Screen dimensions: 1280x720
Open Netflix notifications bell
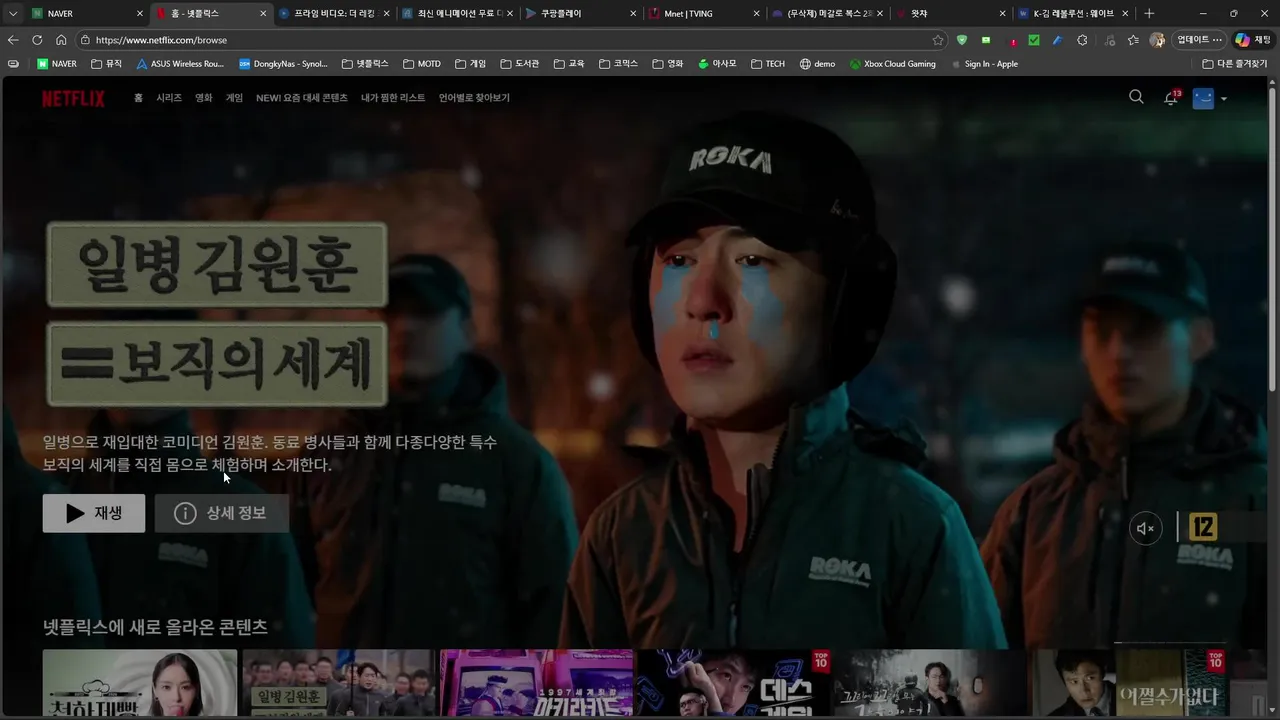point(1170,98)
